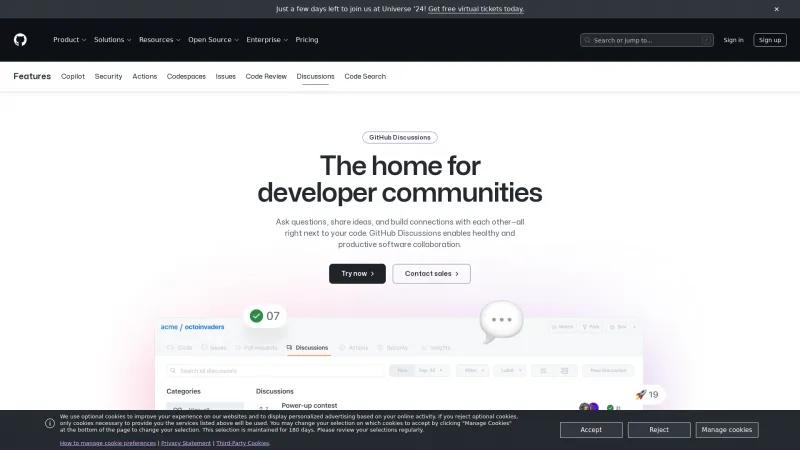This screenshot has width=800, height=450.
Task: Expand the Product menu
Action: coord(69,40)
